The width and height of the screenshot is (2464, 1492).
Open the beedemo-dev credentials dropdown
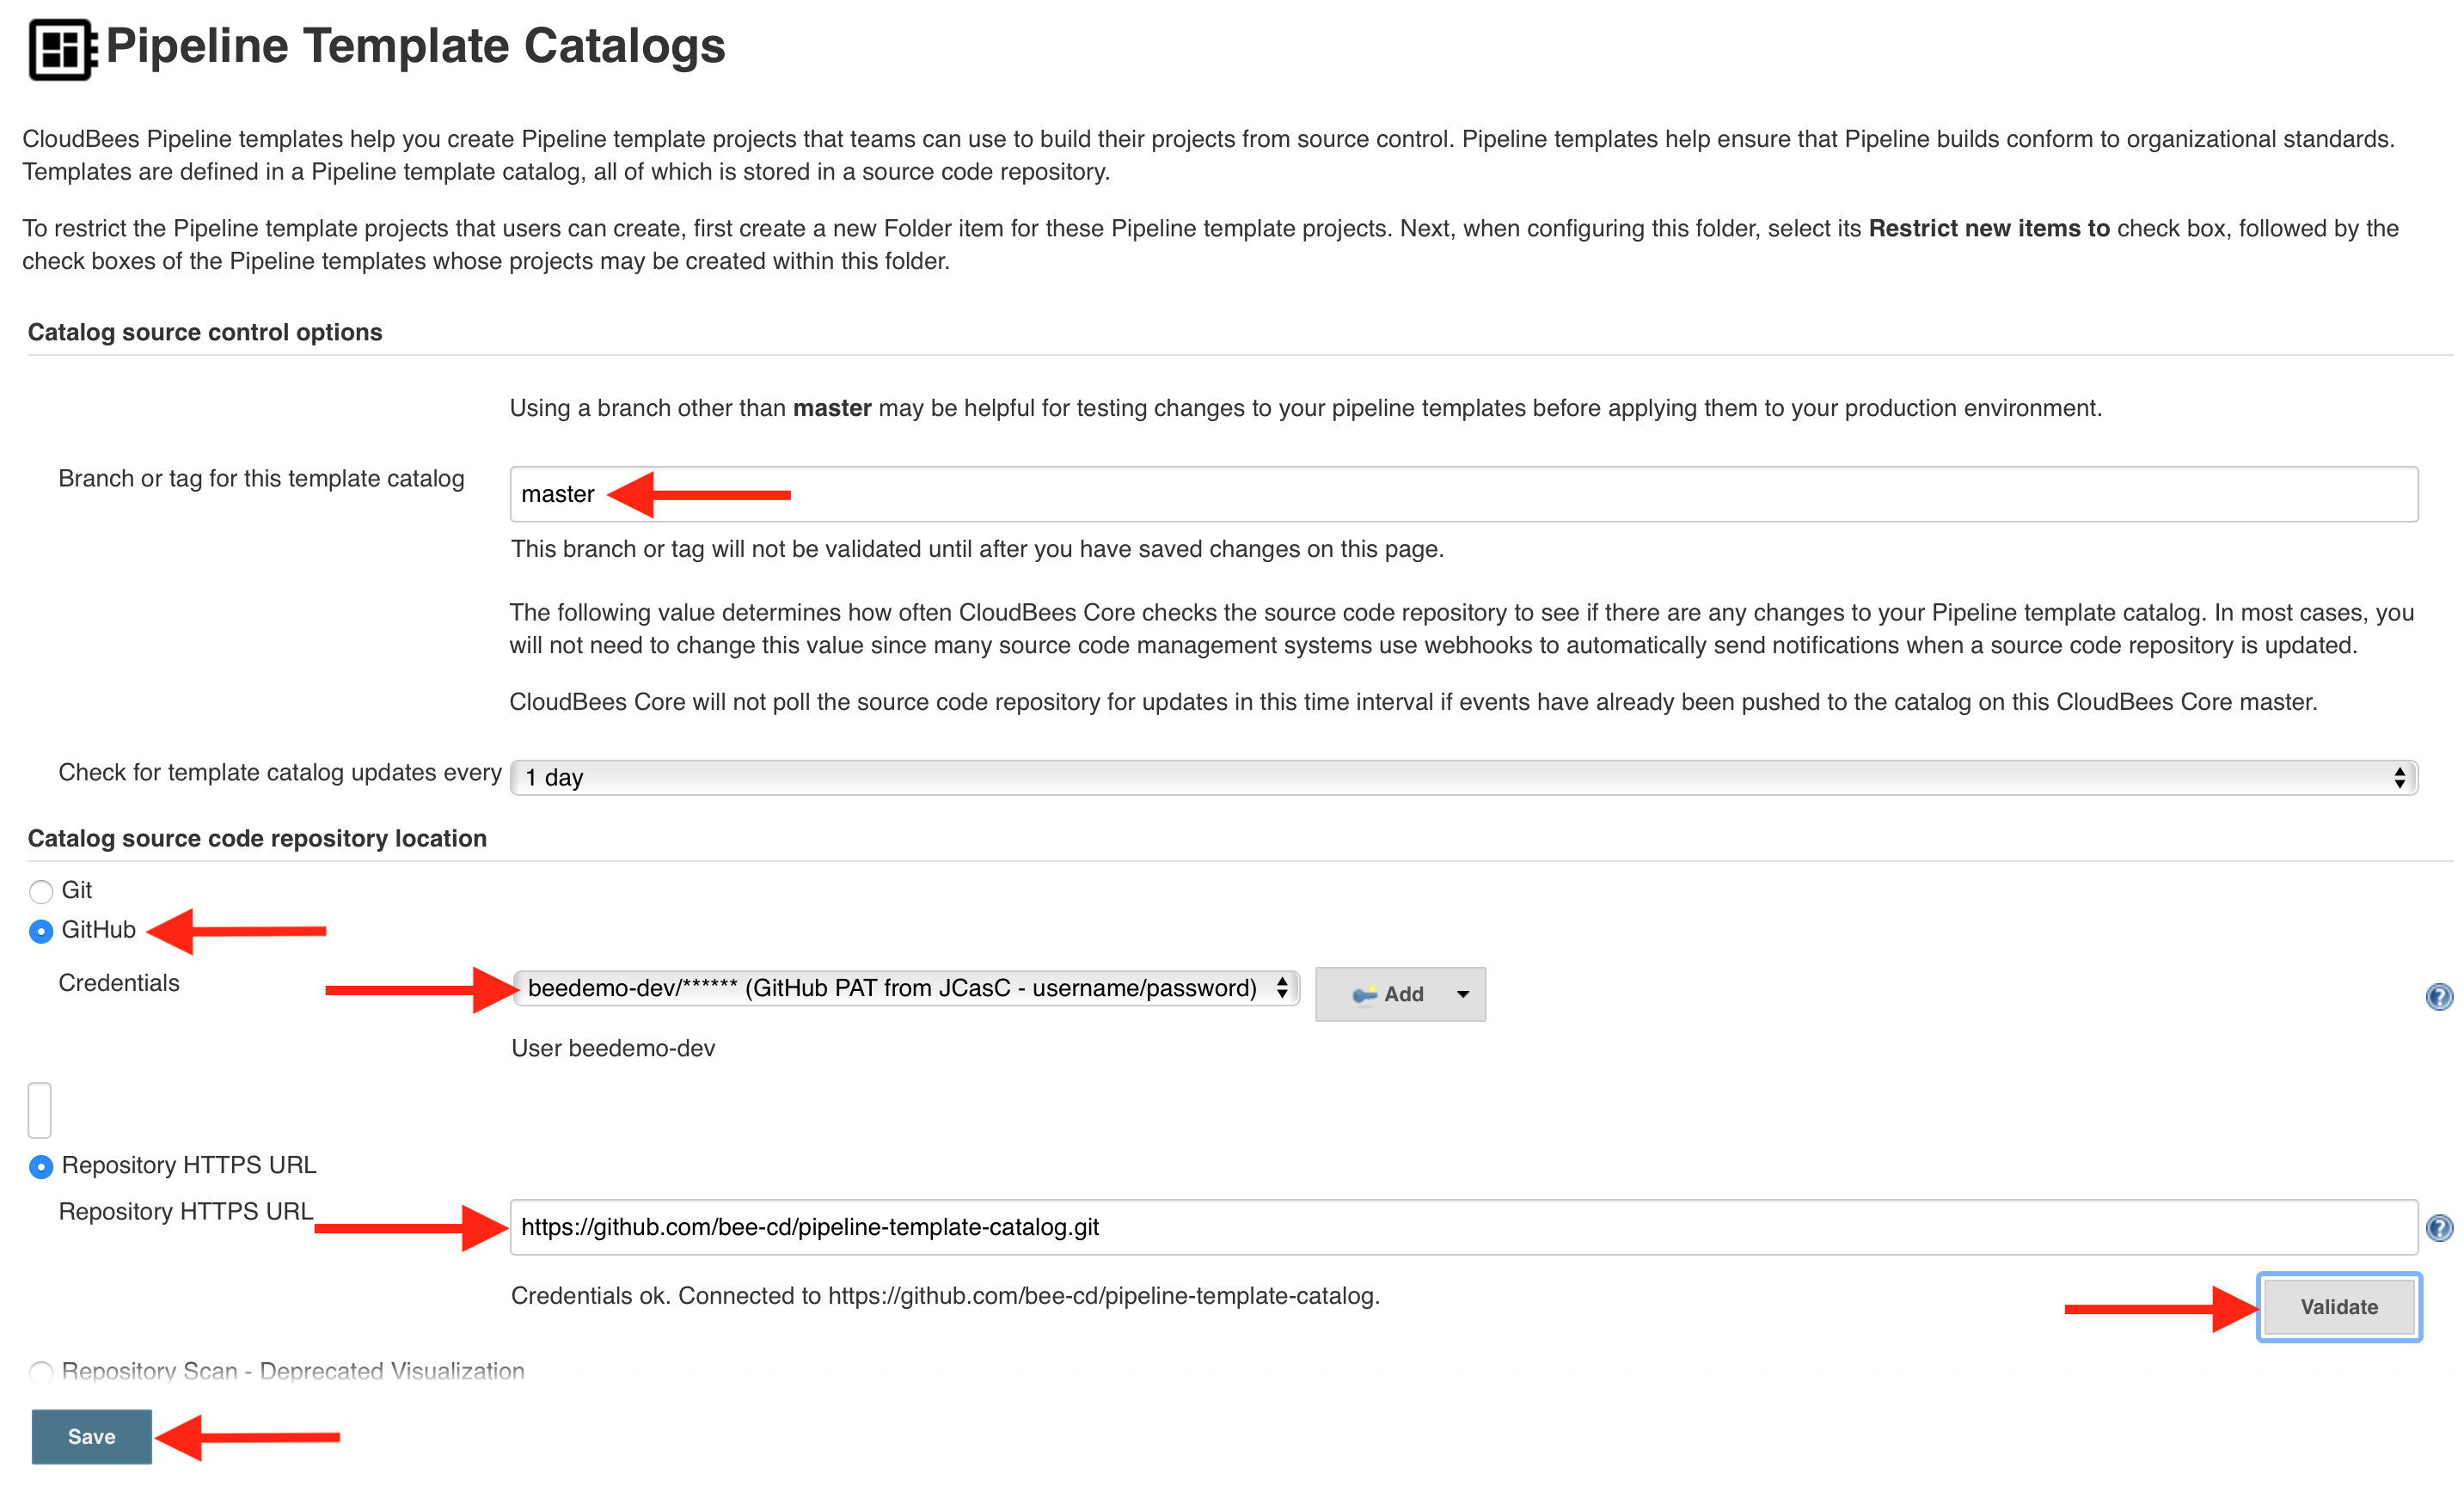(x=906, y=988)
